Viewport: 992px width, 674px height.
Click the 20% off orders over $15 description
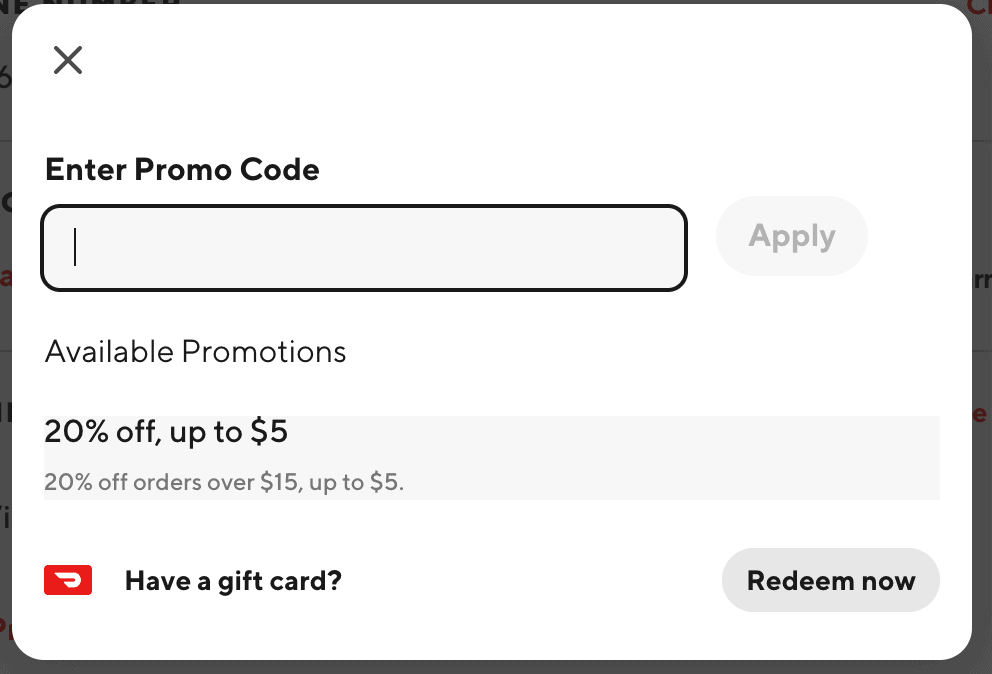pos(224,482)
